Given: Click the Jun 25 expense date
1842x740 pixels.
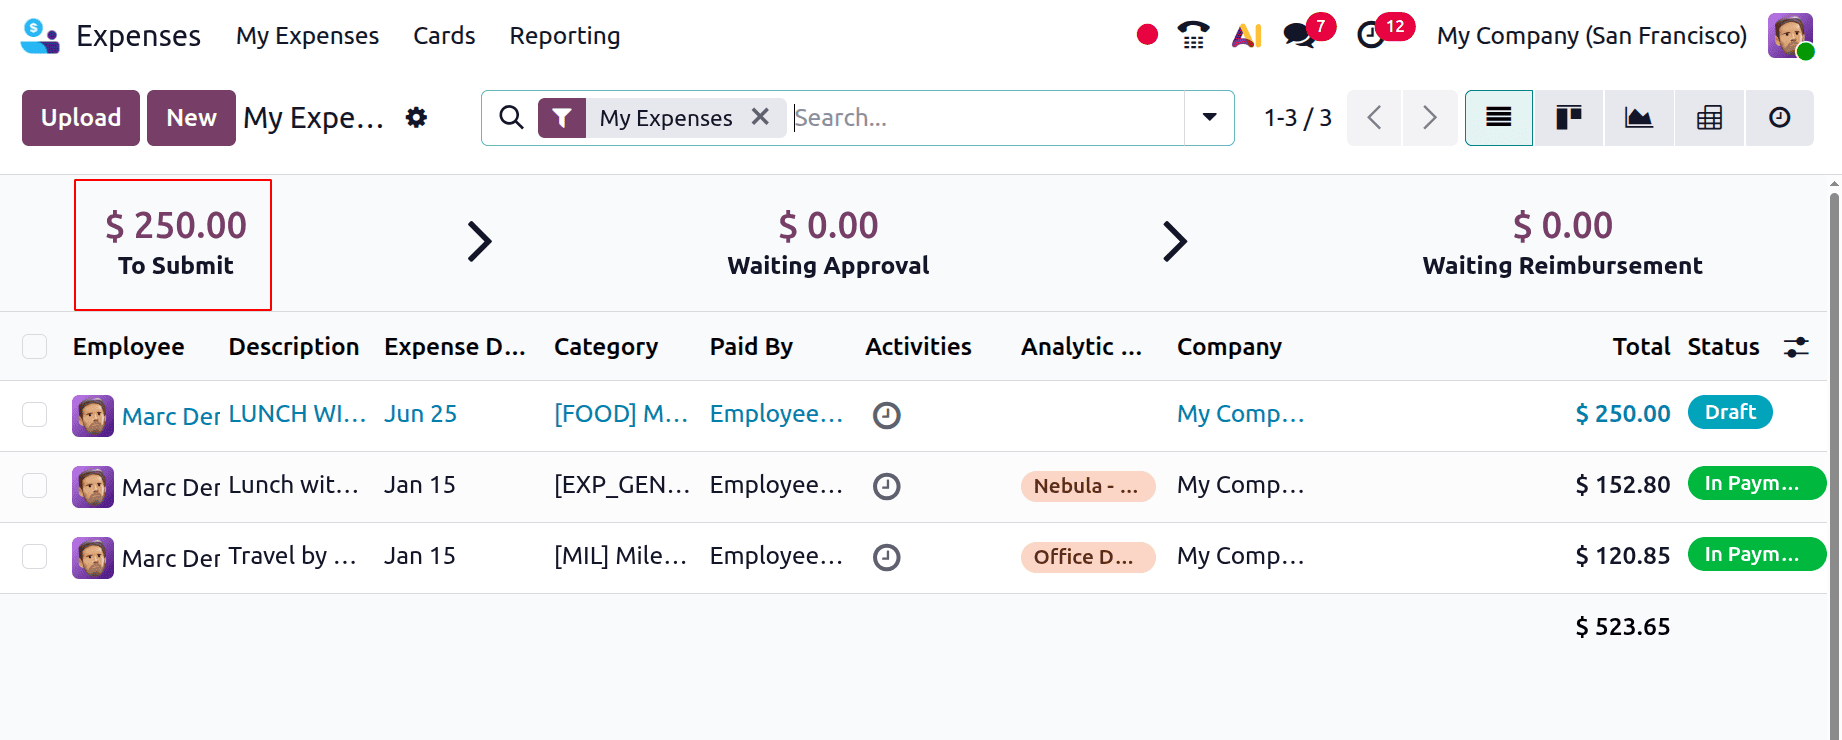Looking at the screenshot, I should [x=420, y=414].
